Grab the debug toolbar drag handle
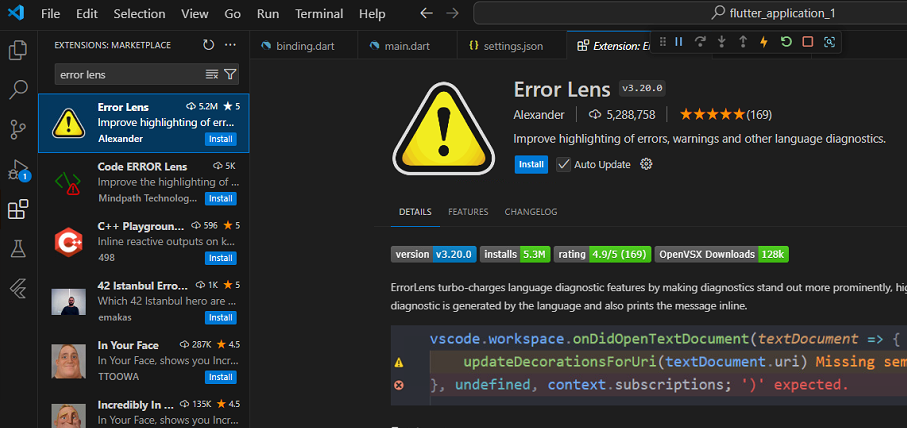The height and width of the screenshot is (428, 907). point(663,42)
